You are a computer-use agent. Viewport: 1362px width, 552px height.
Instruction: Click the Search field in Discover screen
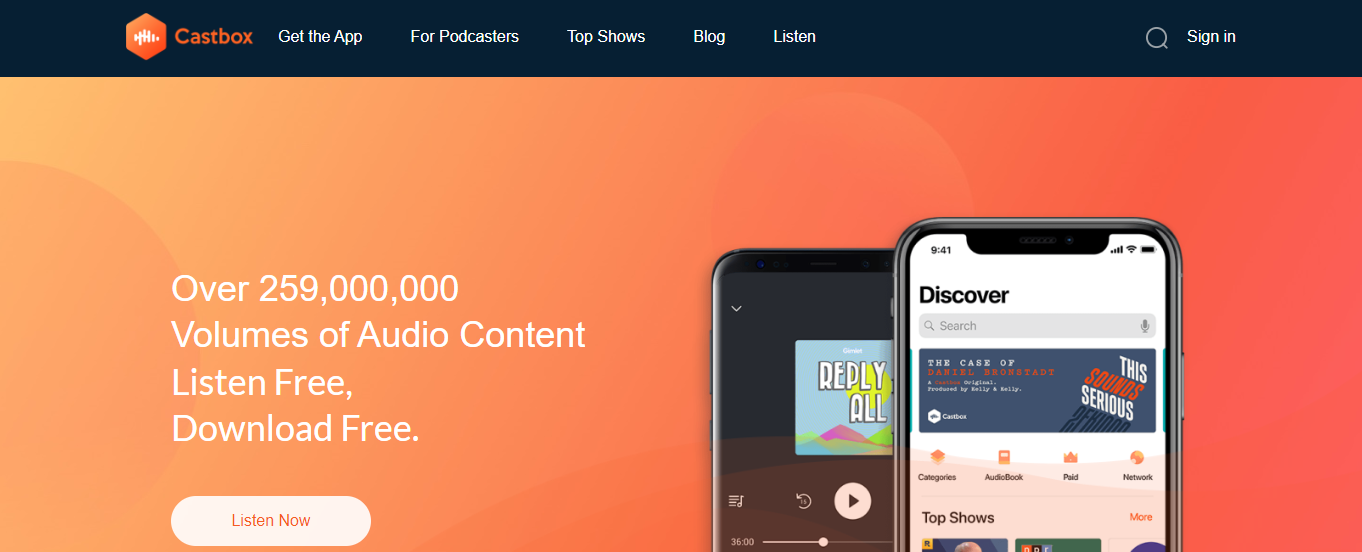[1037, 326]
